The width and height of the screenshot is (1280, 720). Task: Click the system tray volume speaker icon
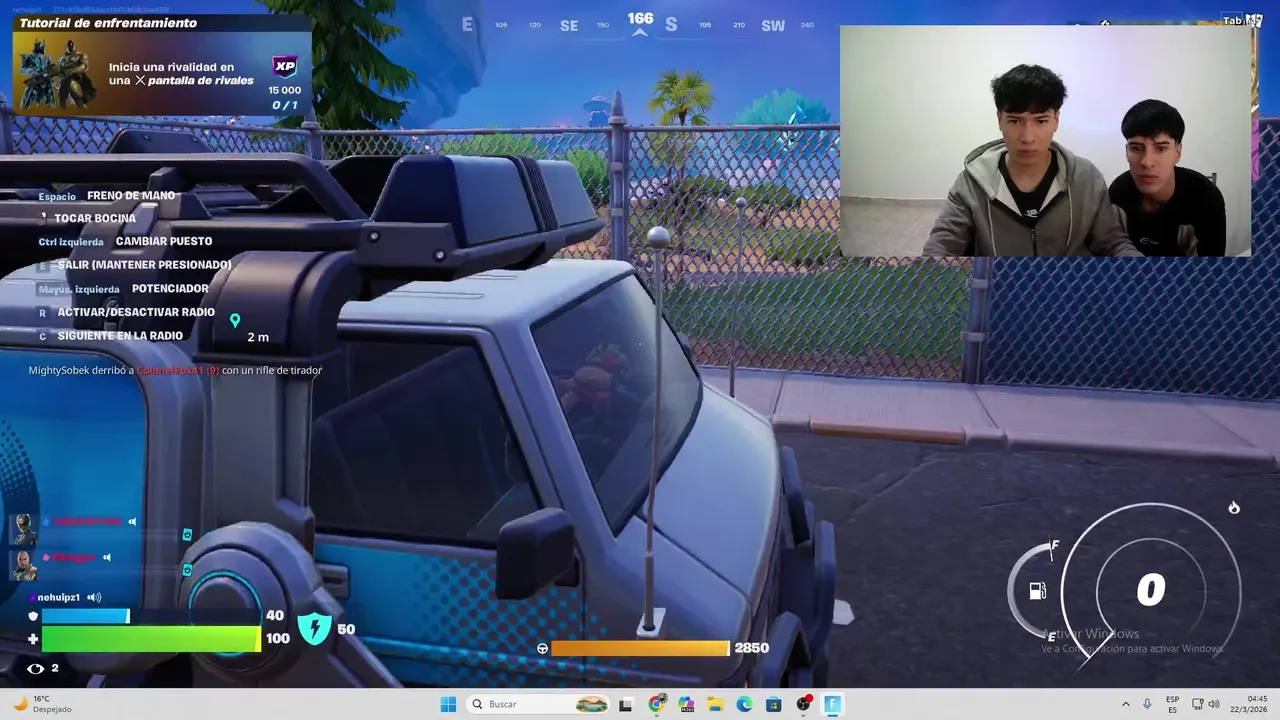coord(1216,704)
